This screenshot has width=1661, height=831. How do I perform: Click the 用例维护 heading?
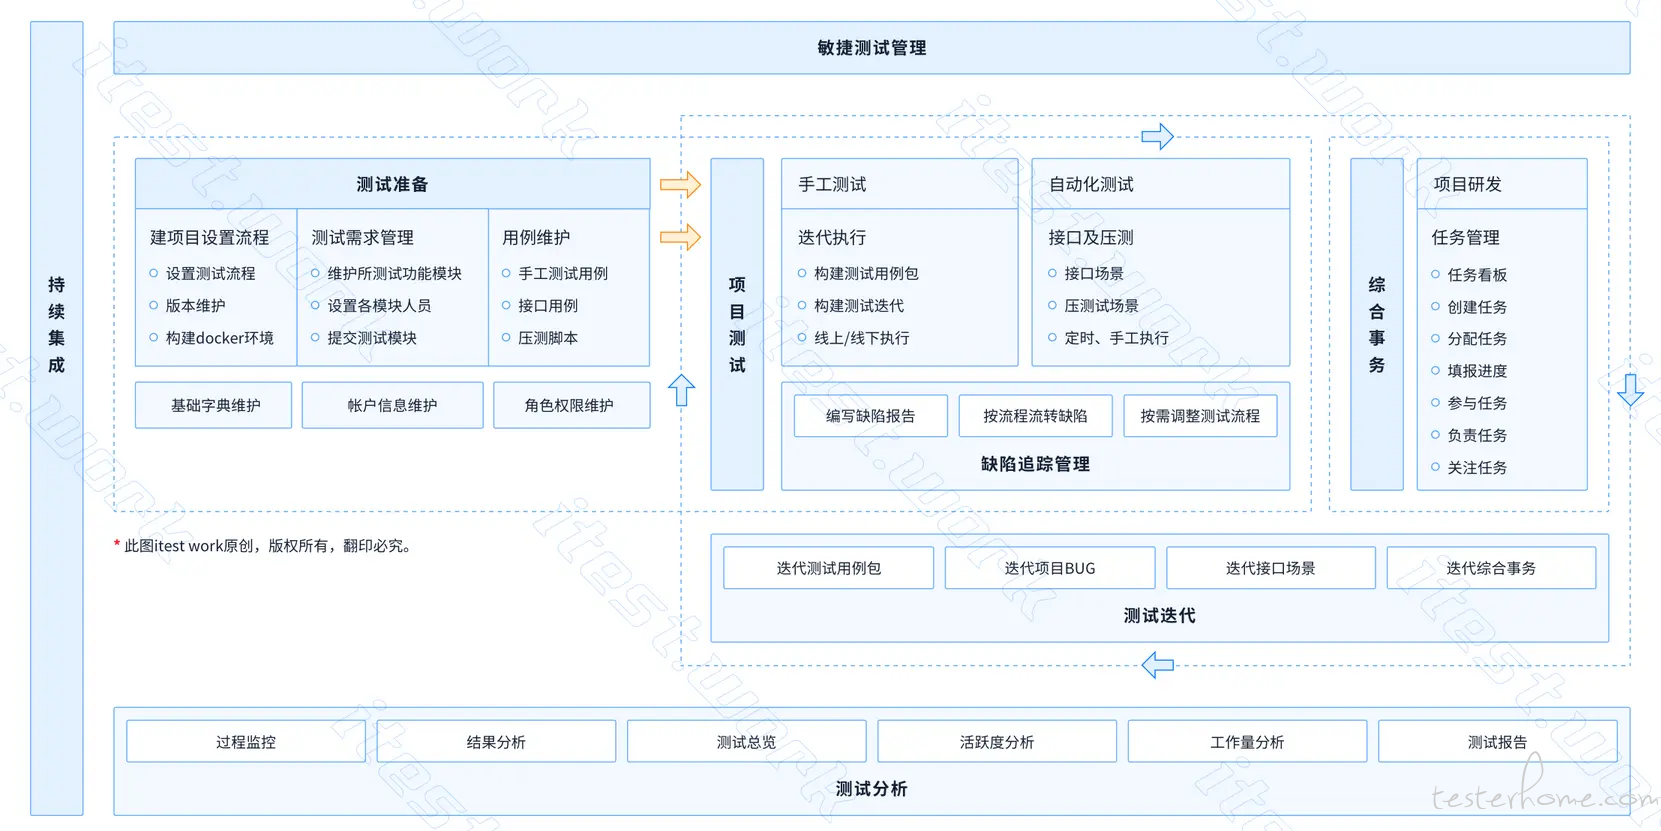pos(536,237)
